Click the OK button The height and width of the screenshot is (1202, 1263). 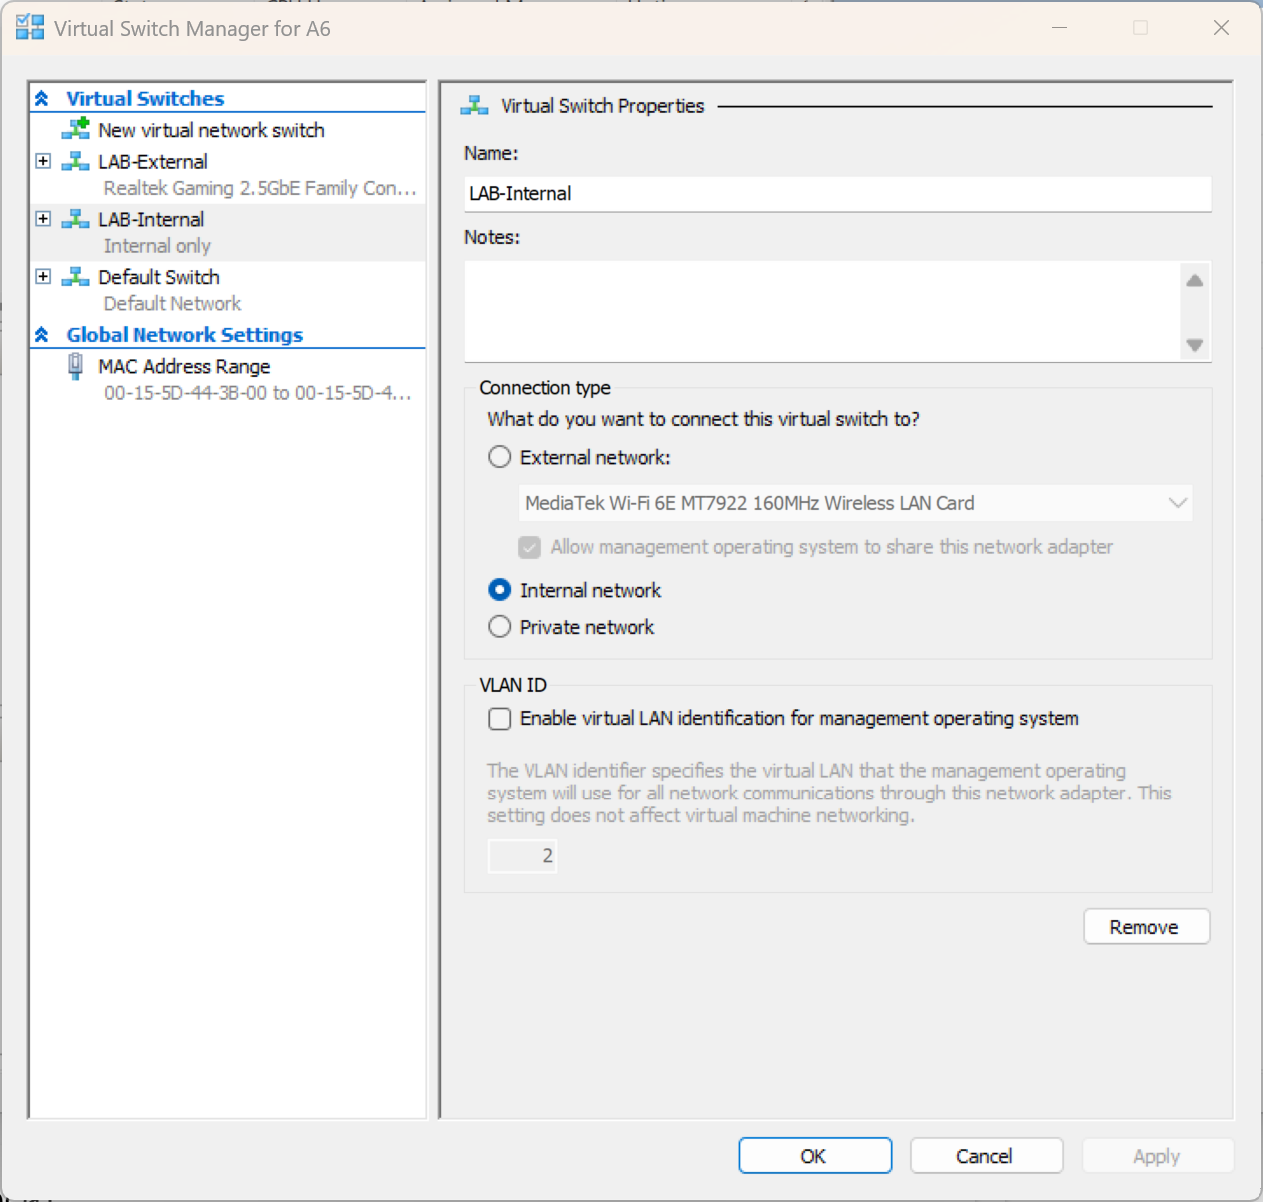tap(815, 1156)
